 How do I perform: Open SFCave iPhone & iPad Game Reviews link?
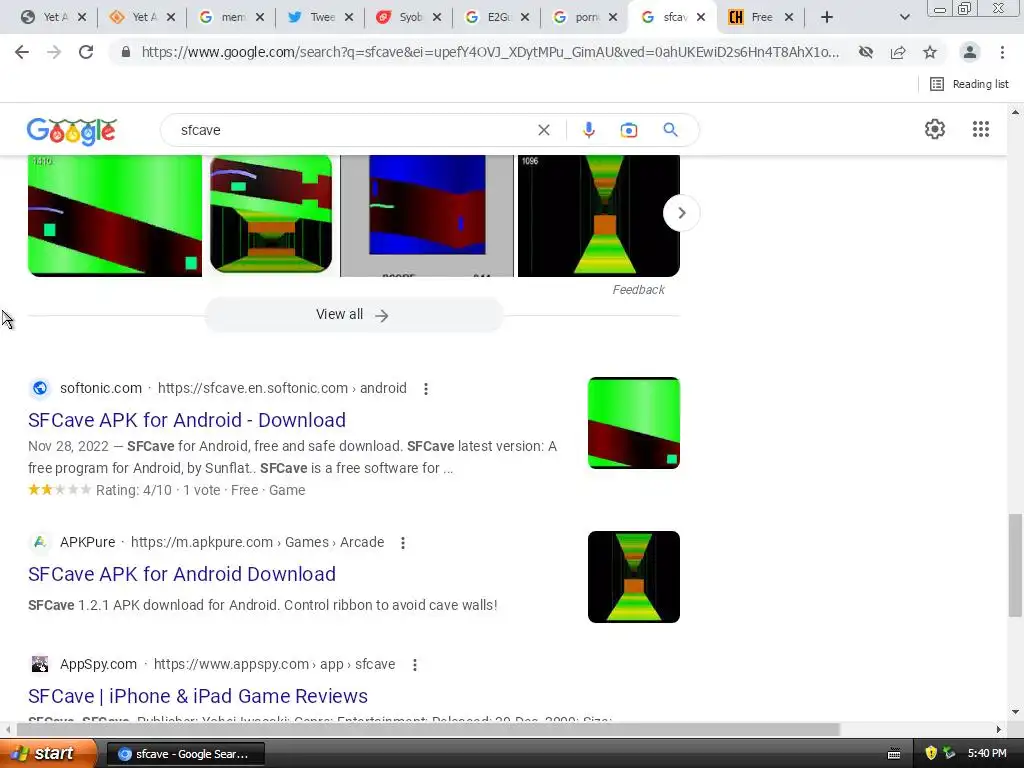point(198,696)
